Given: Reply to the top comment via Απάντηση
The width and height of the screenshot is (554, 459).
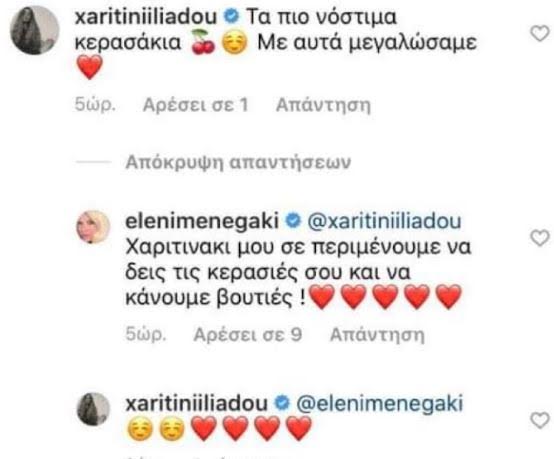Looking at the screenshot, I should [x=323, y=105].
